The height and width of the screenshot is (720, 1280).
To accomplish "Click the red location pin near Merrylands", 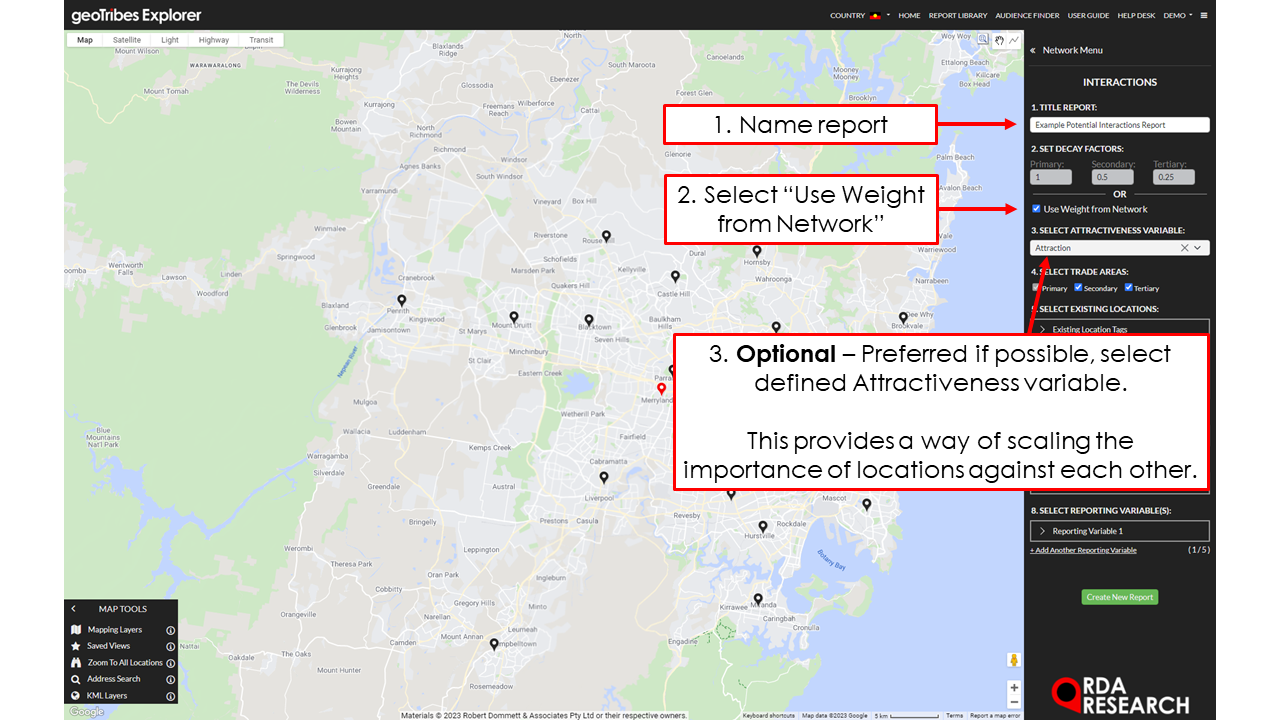I will click(x=661, y=389).
